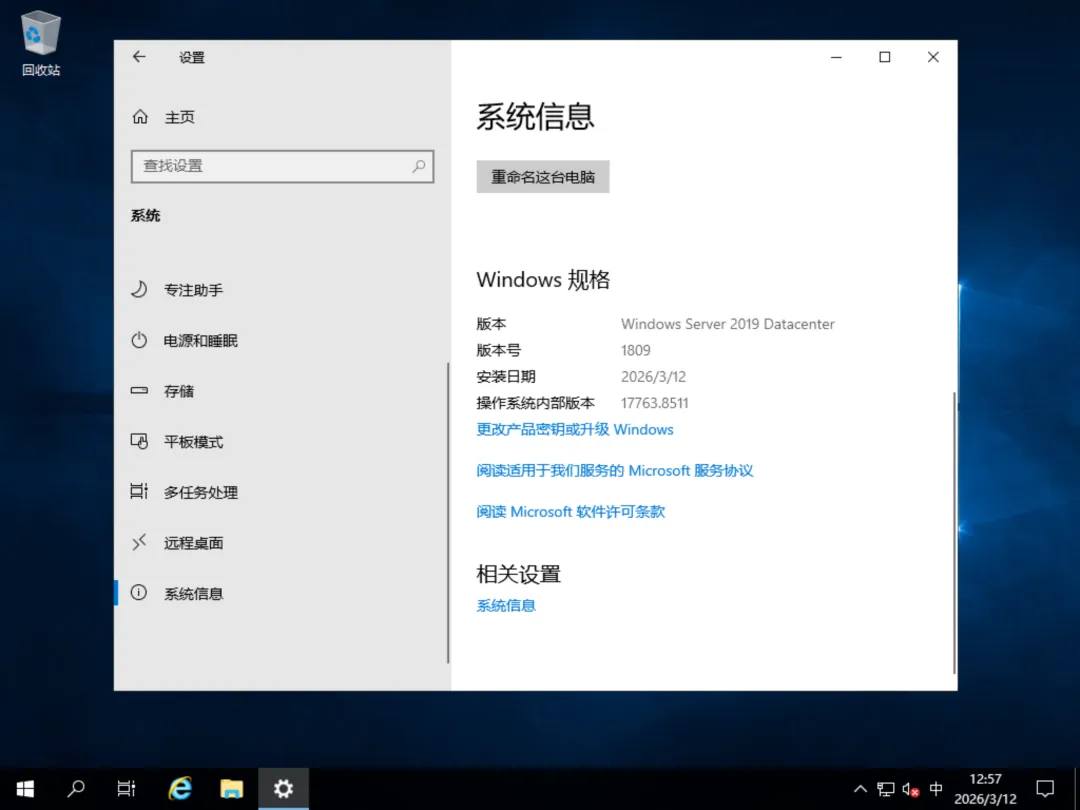Image resolution: width=1080 pixels, height=810 pixels.
Task: Select the version number '1809'
Action: 636,350
